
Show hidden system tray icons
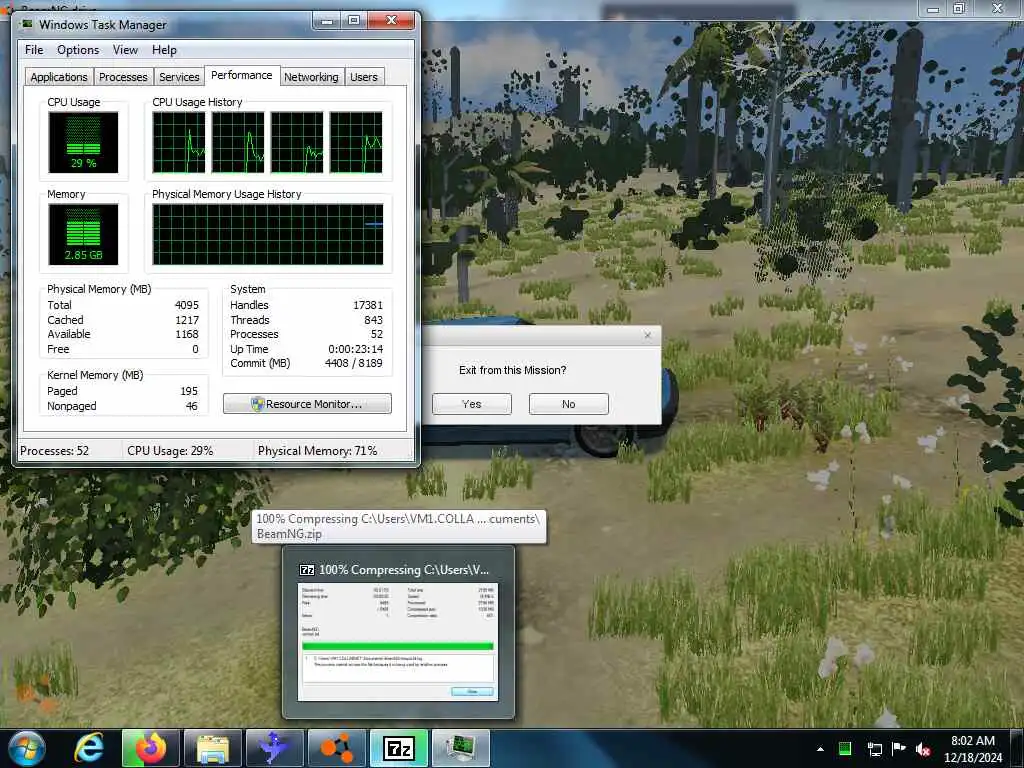[x=820, y=749]
